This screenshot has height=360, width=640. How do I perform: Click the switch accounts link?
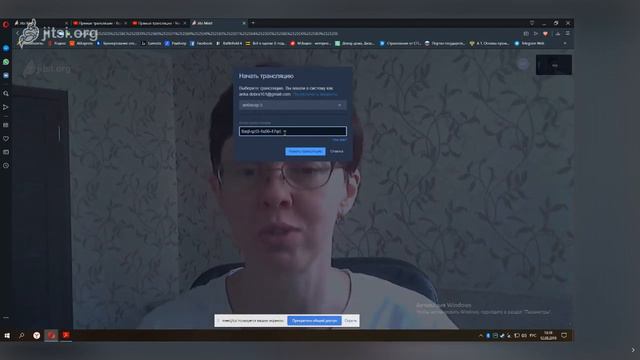pyautogui.click(x=315, y=94)
